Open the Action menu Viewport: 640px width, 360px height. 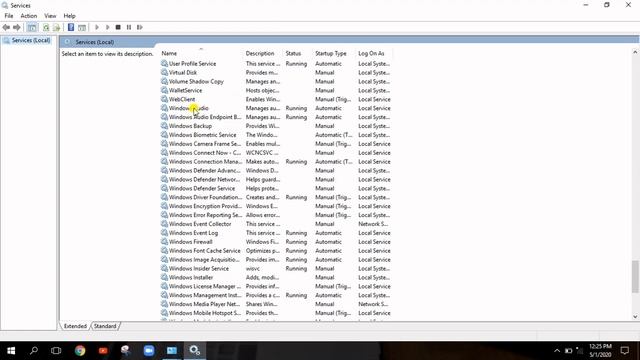29,16
